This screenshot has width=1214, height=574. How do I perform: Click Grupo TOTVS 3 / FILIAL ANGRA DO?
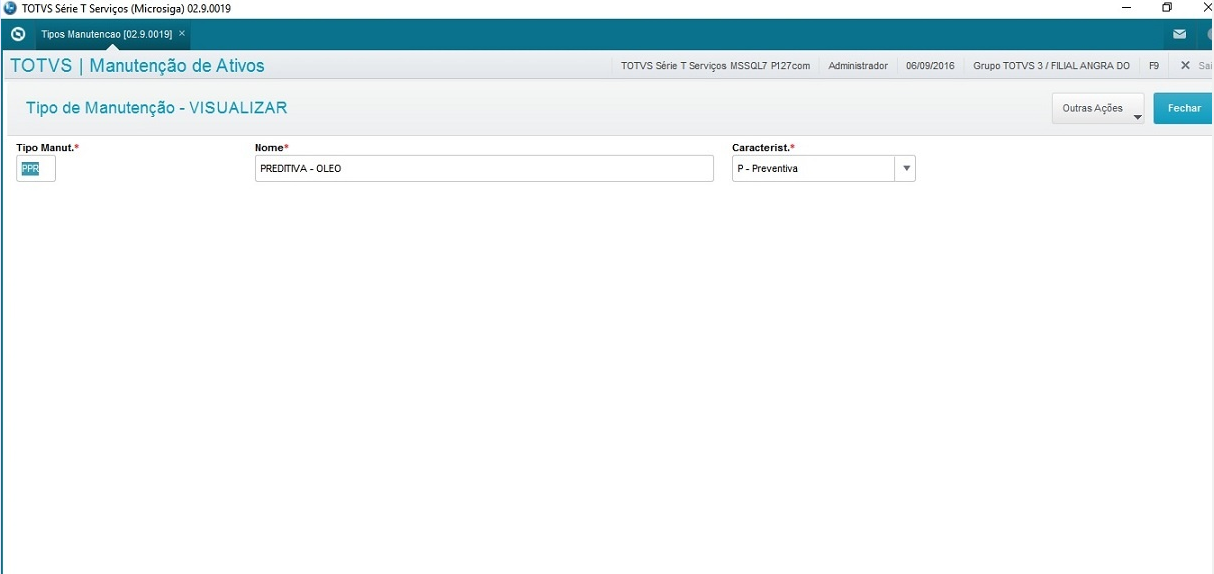click(1051, 65)
